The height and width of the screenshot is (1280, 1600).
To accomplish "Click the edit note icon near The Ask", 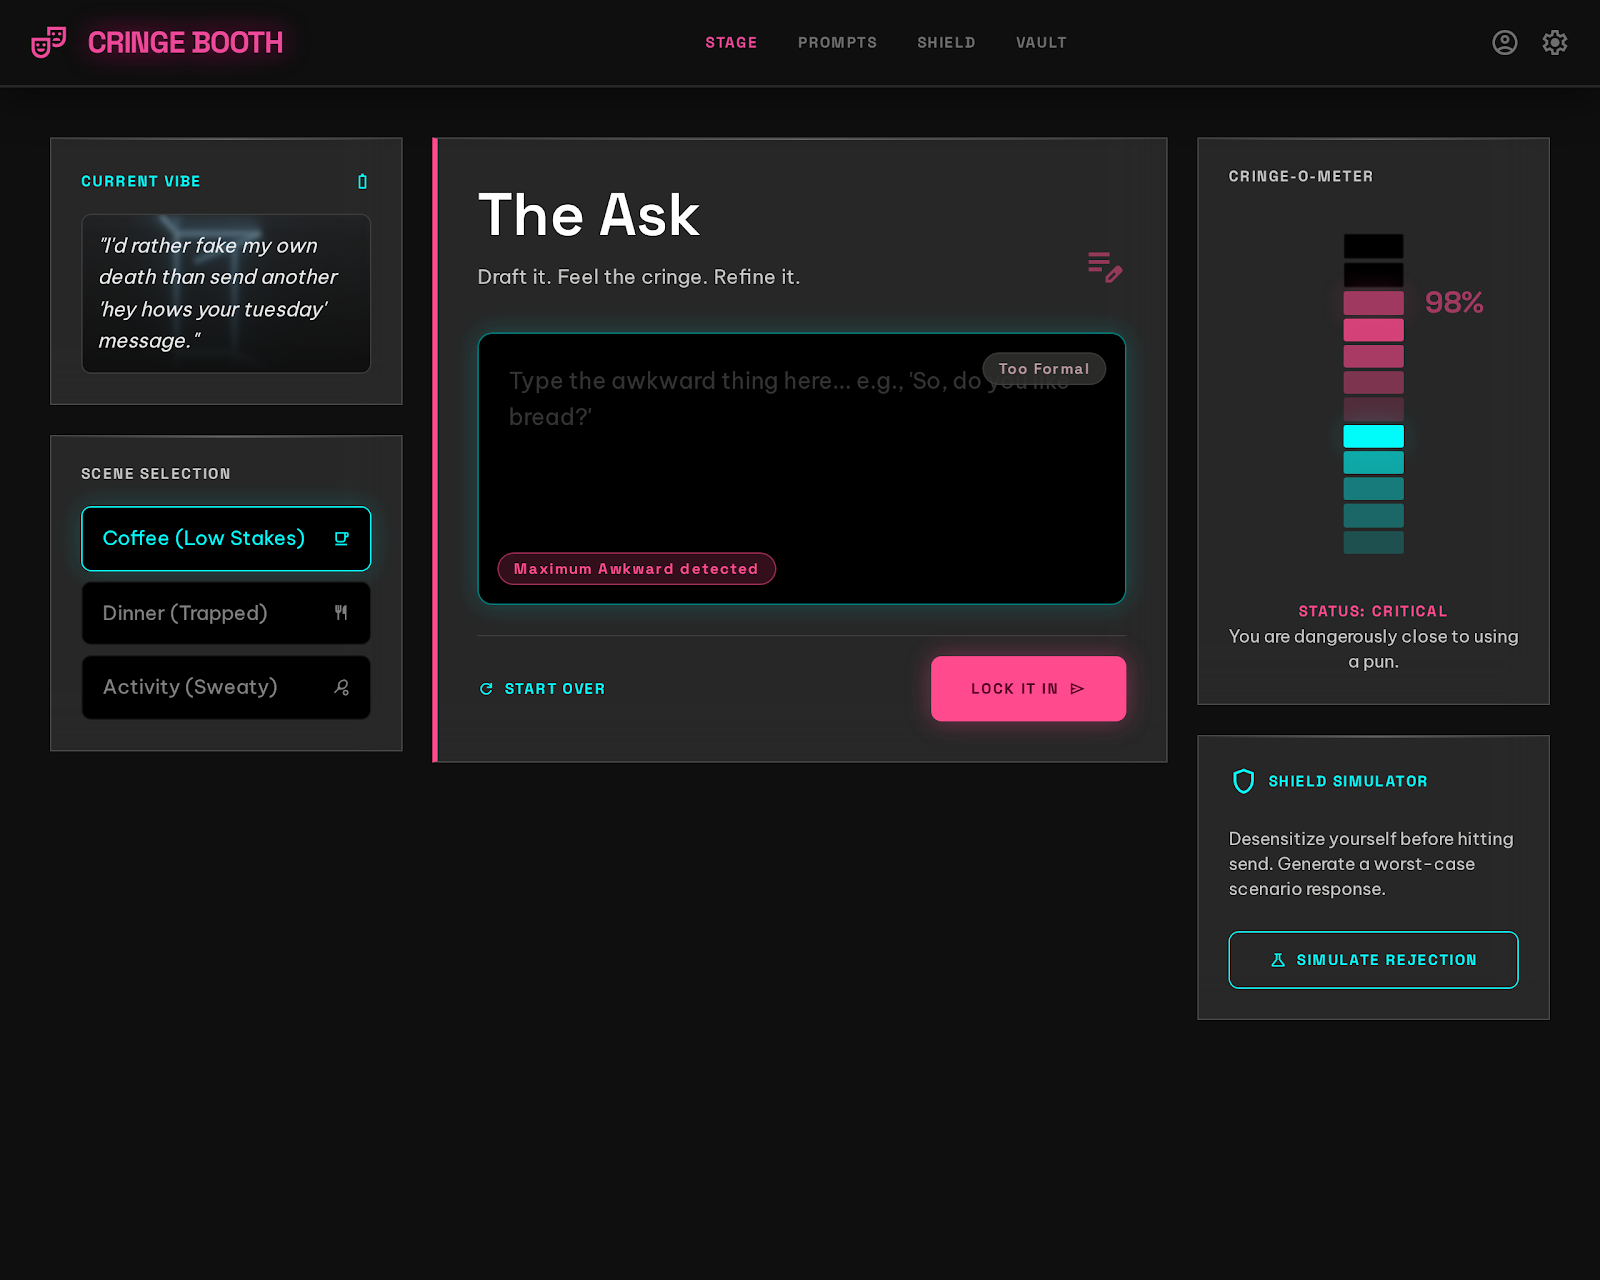I will [x=1105, y=267].
